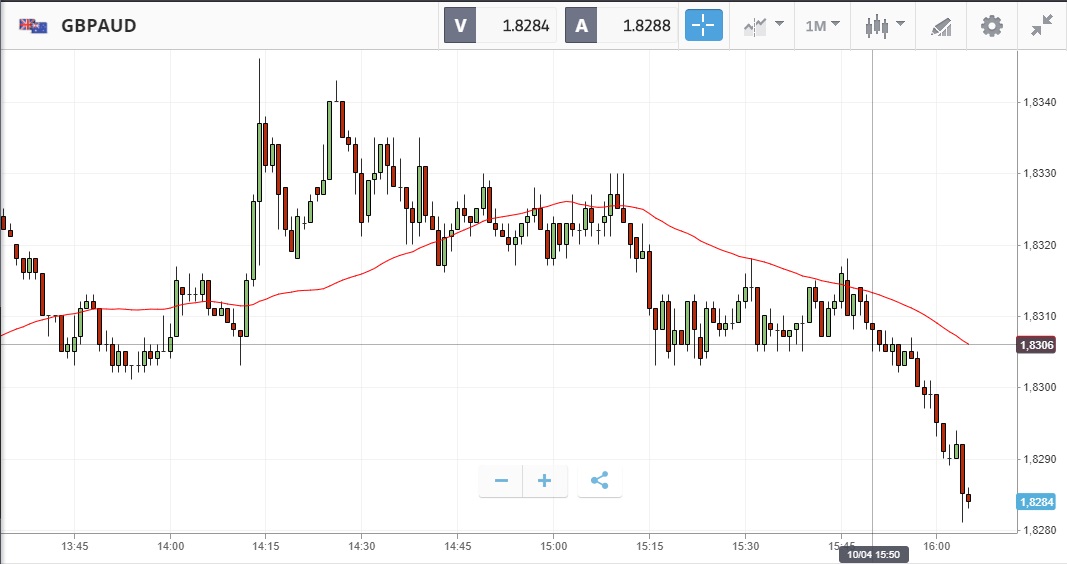The image size is (1067, 564).
Task: Share the chart via share icon
Action: (599, 481)
